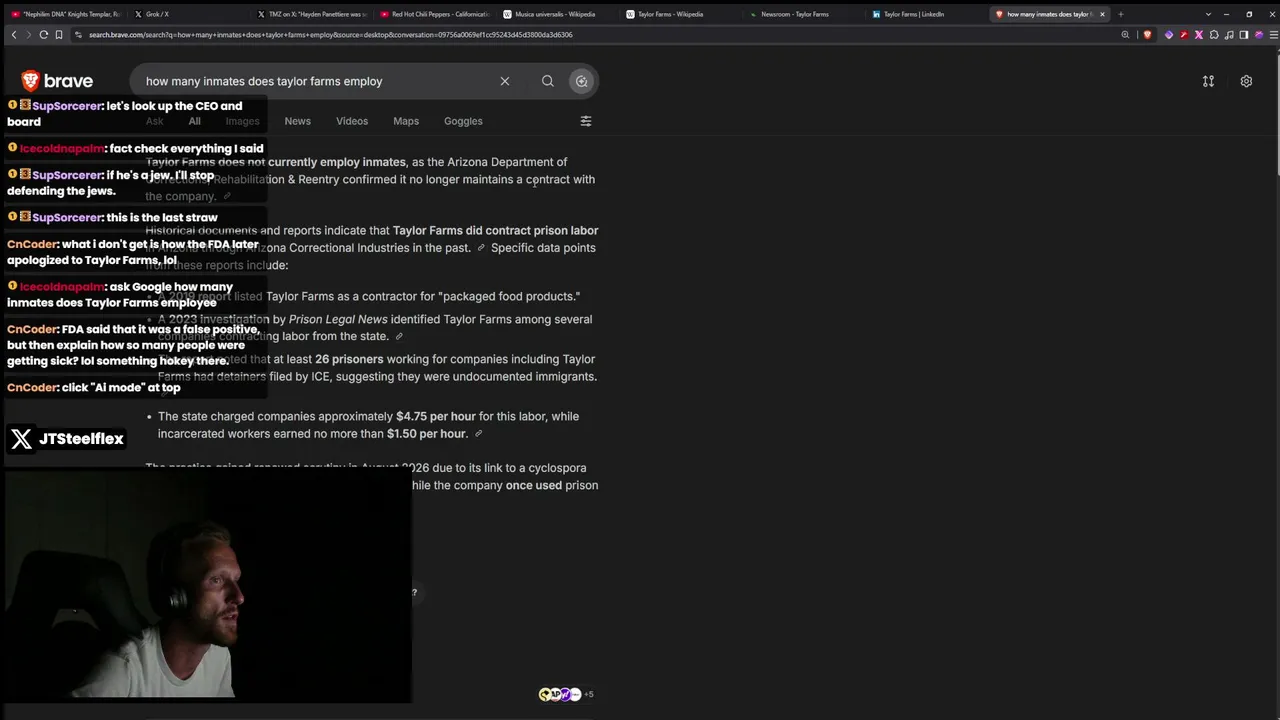The width and height of the screenshot is (1280, 720).
Task: Go back to the previous page
Action: tap(14, 34)
